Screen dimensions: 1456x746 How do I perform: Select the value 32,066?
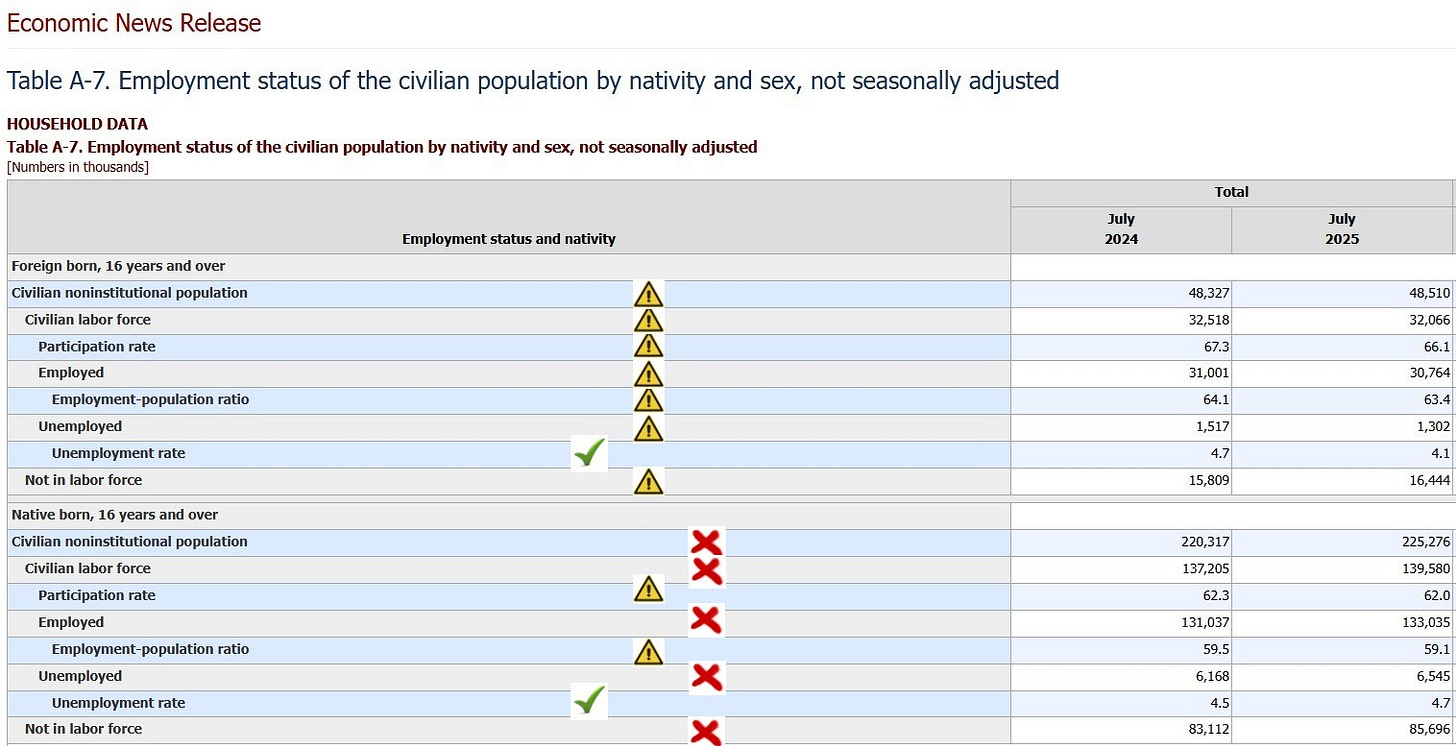tap(1429, 320)
